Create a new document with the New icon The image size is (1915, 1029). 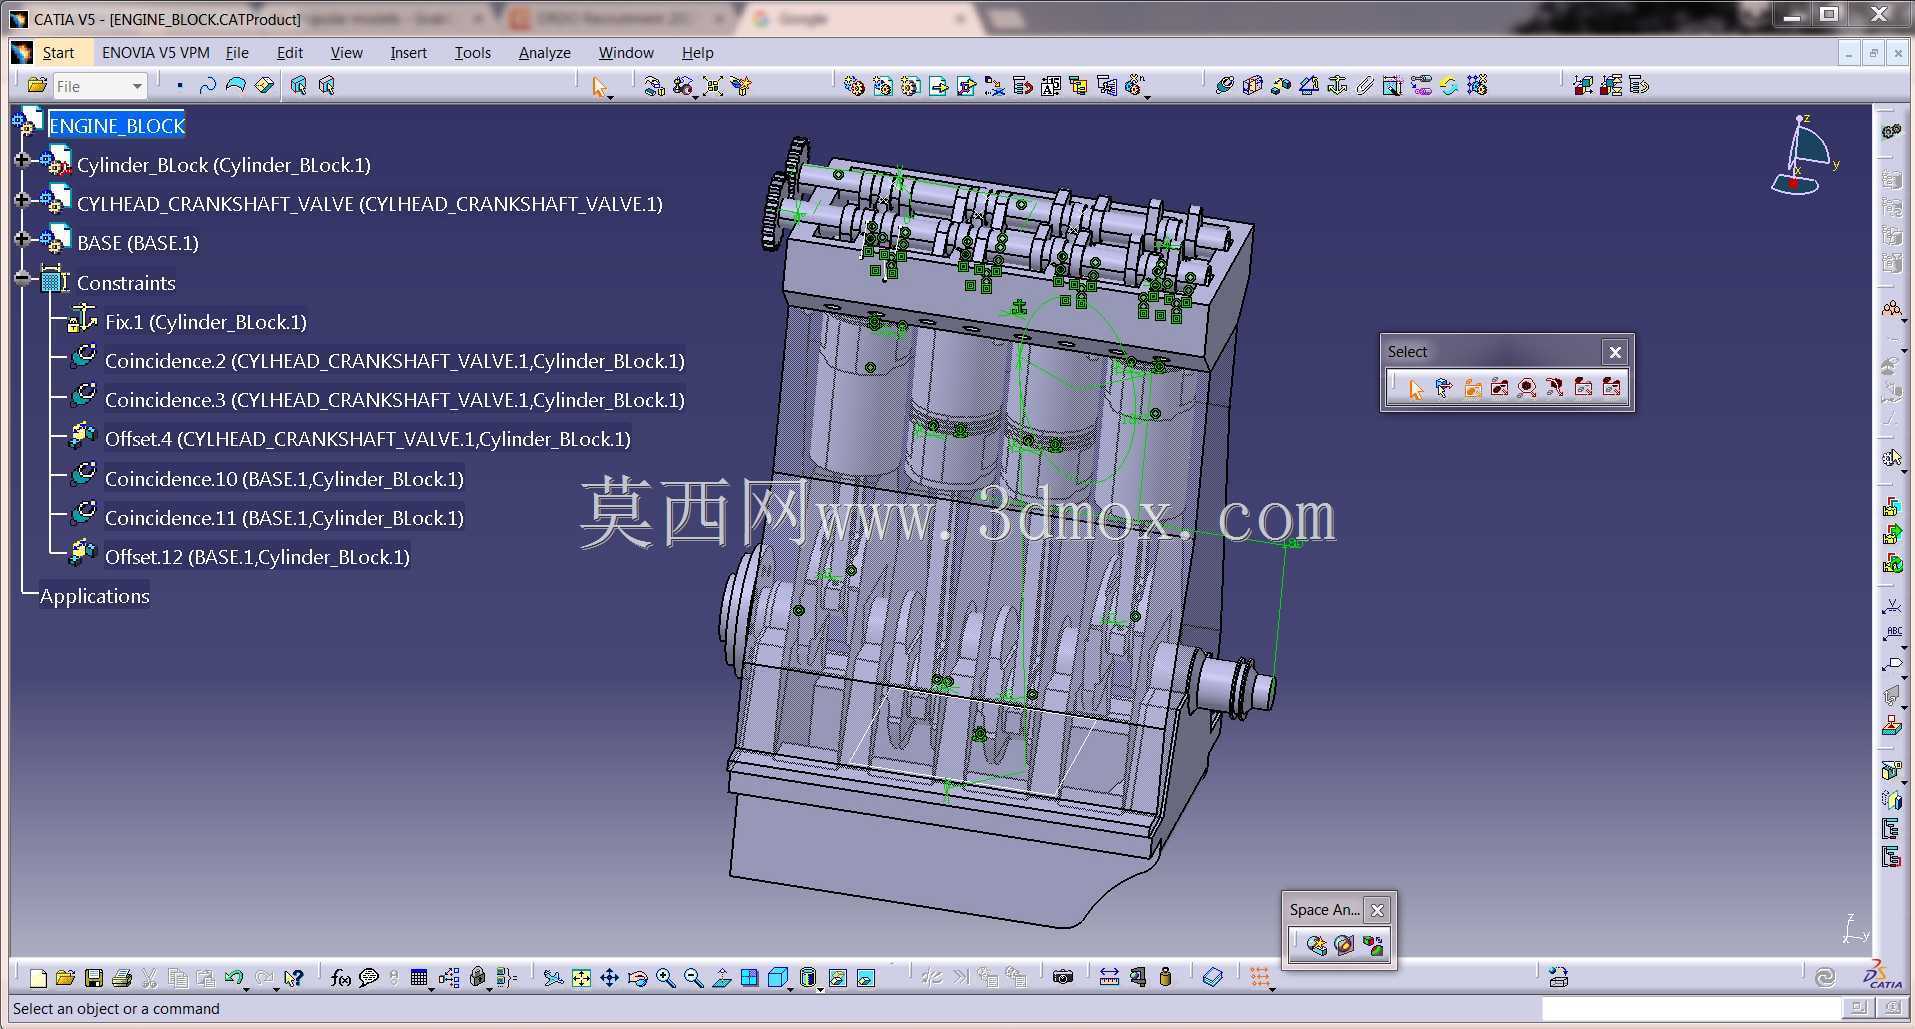(x=38, y=978)
